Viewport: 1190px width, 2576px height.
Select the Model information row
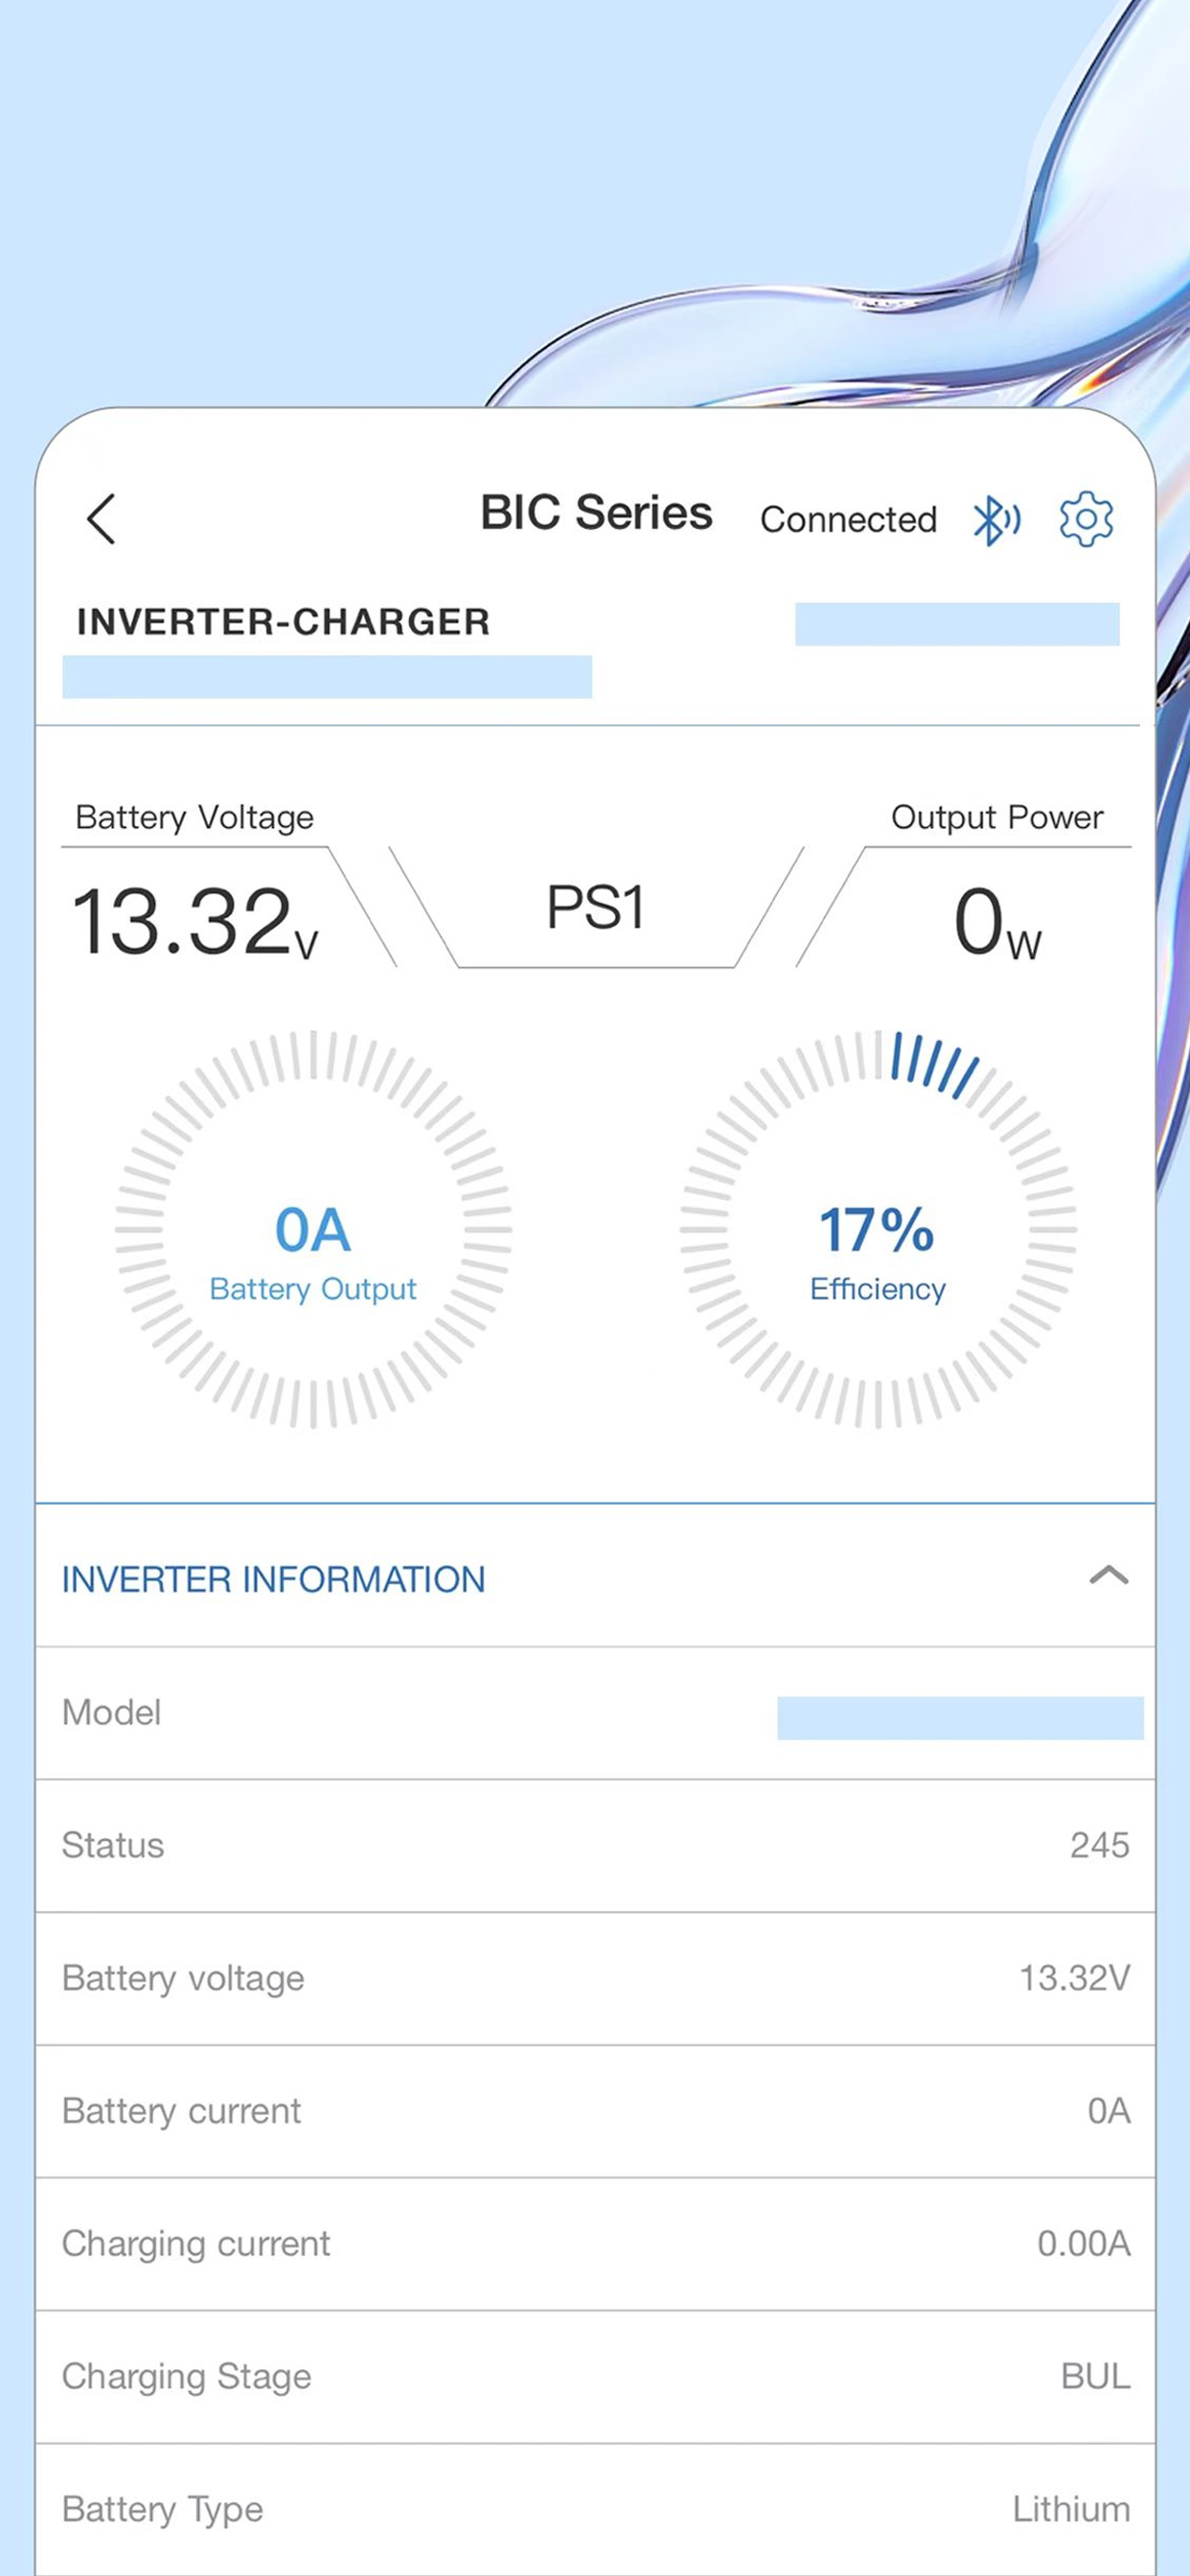[595, 1713]
